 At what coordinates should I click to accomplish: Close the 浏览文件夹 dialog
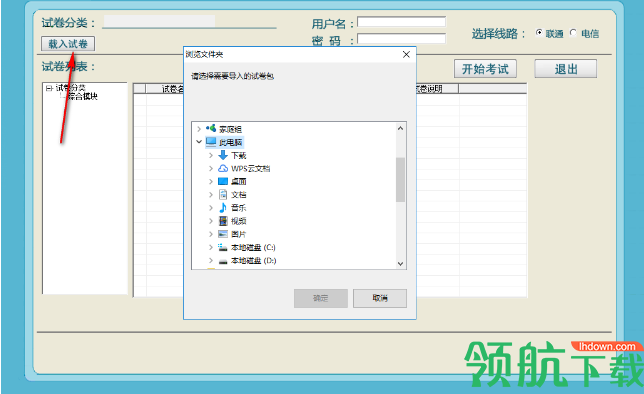tap(406, 54)
